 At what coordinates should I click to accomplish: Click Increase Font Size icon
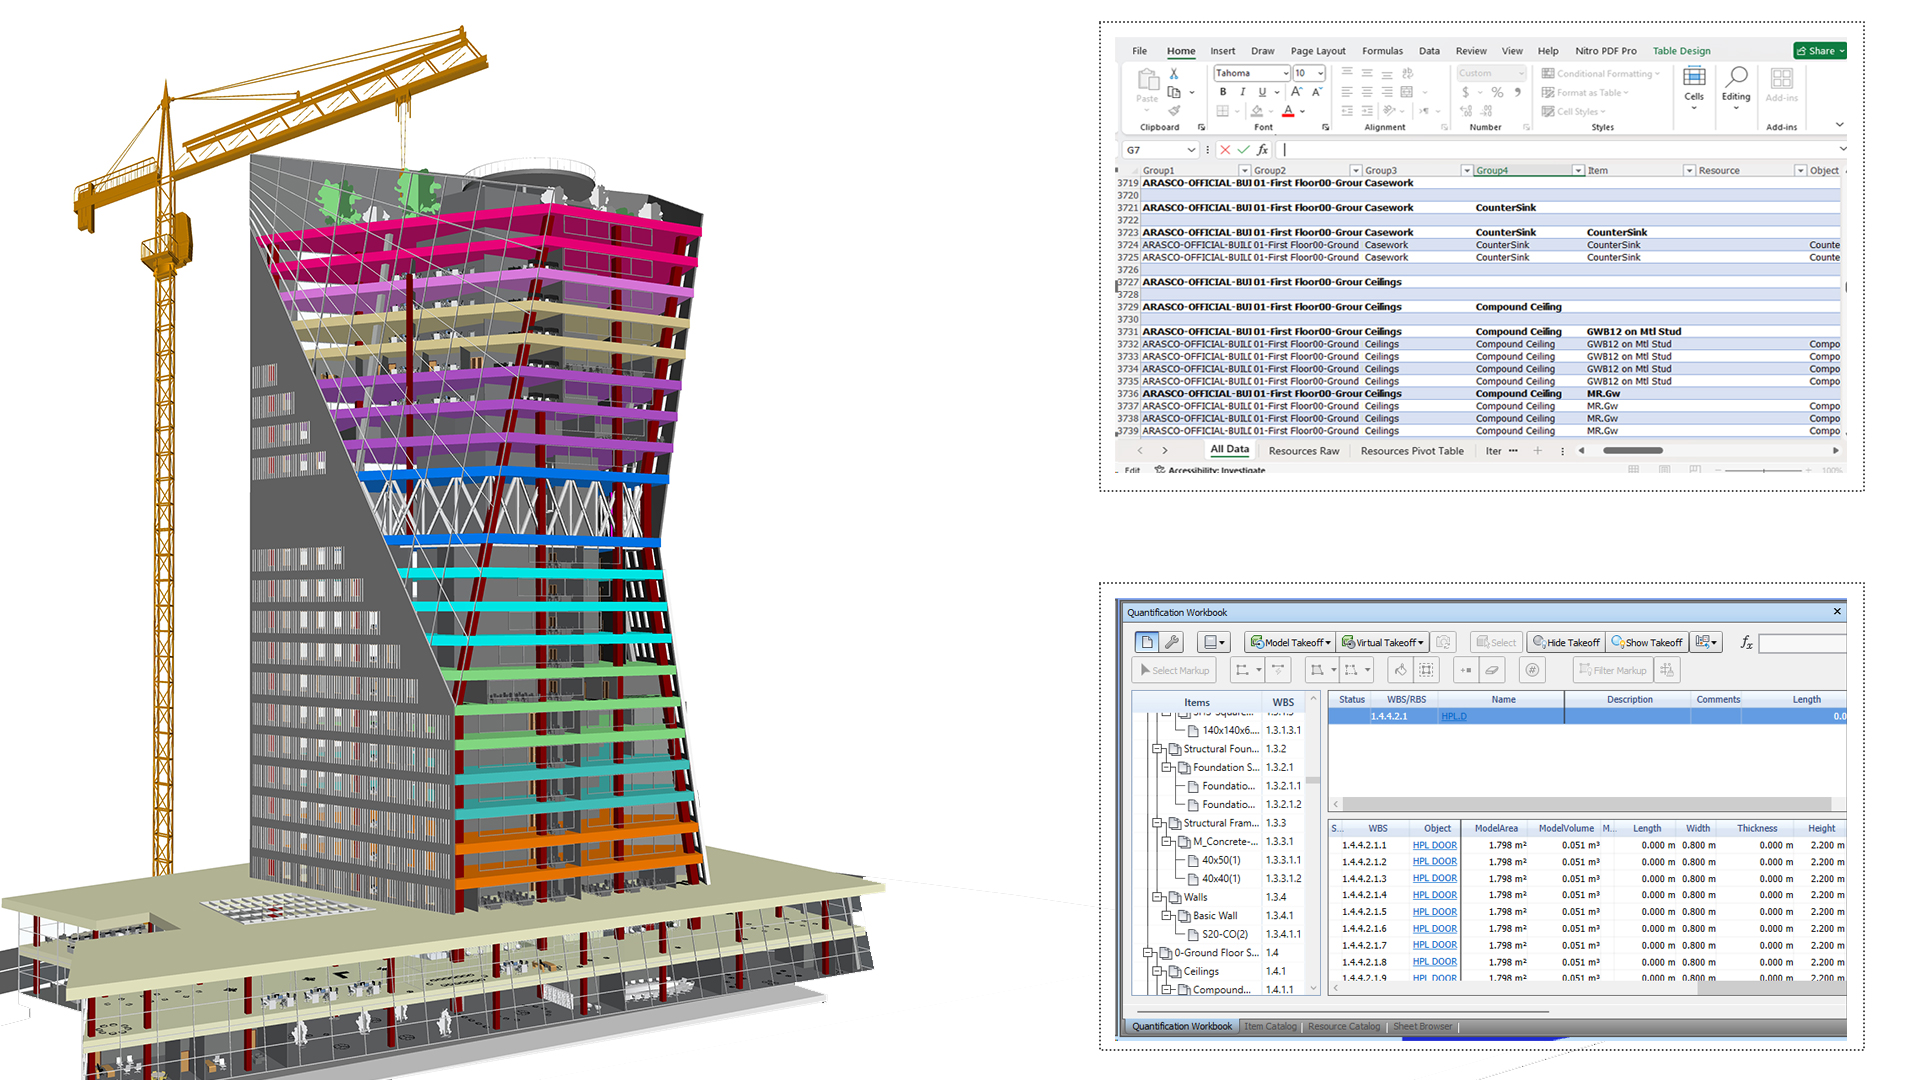pyautogui.click(x=1296, y=92)
